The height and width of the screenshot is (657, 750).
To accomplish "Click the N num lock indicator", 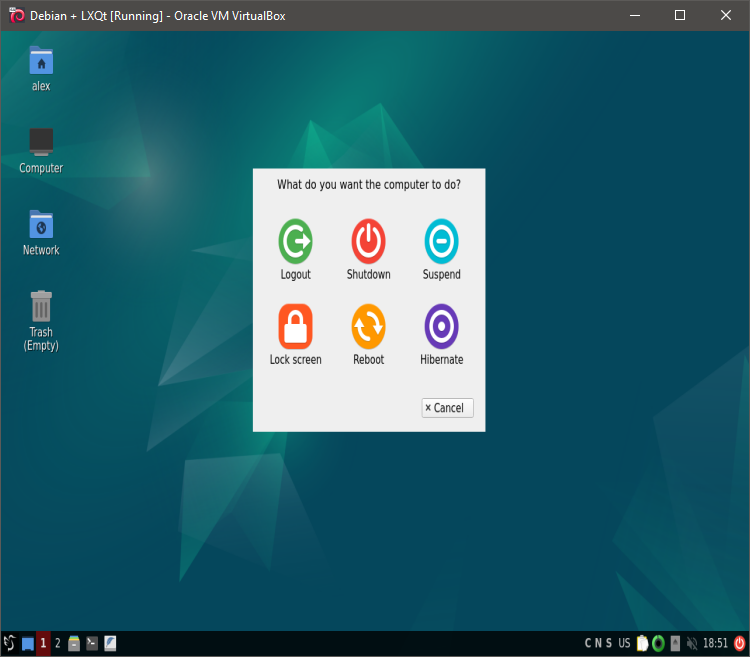I will 598,643.
